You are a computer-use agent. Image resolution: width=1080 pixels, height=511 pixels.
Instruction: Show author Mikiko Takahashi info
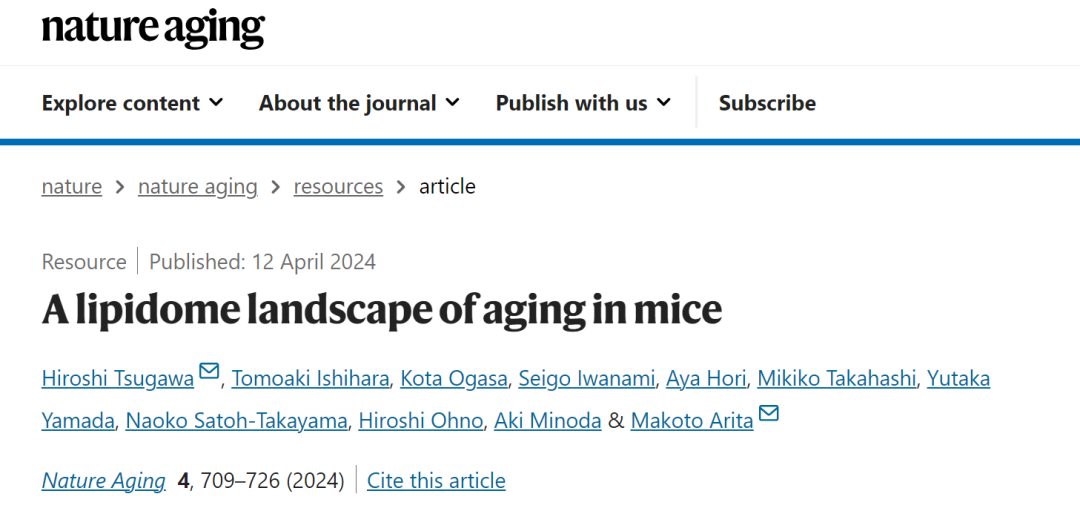pos(836,378)
